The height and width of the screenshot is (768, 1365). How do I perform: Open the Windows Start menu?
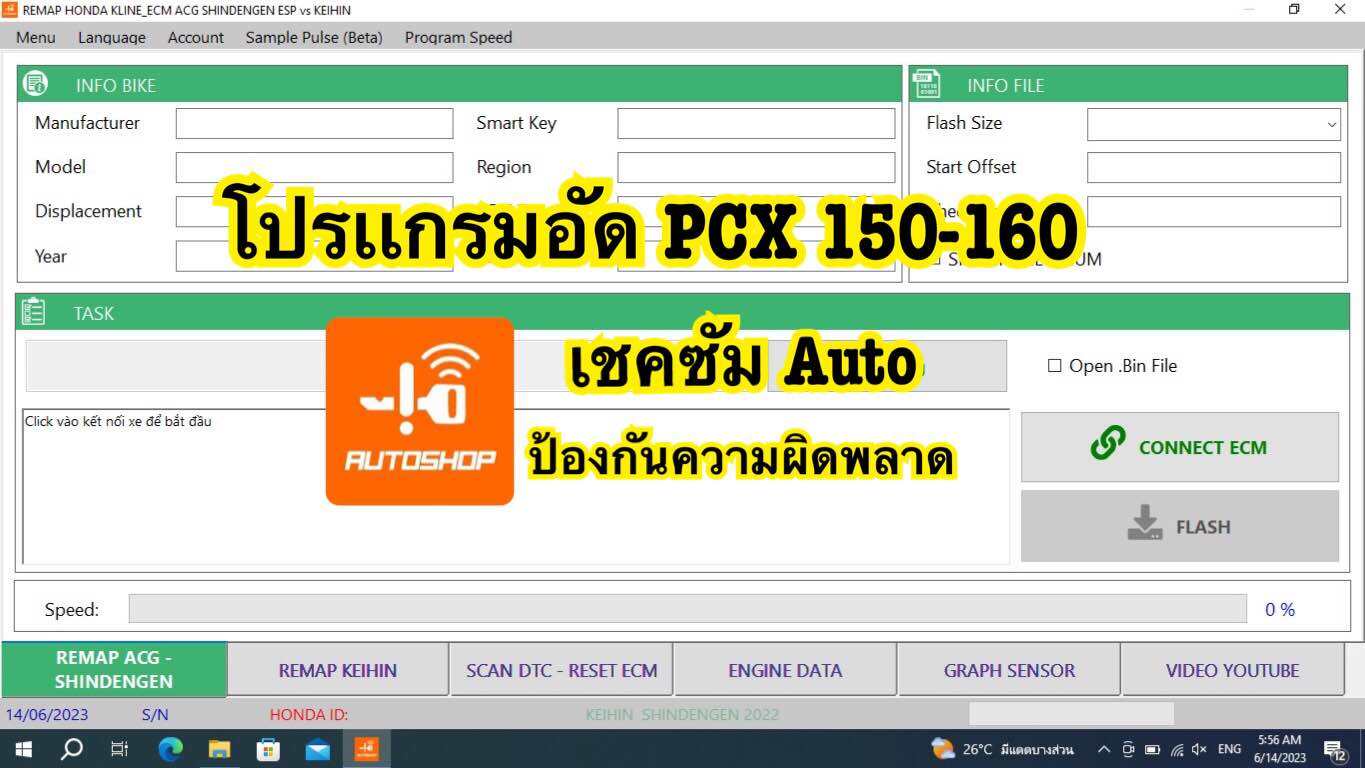23,748
